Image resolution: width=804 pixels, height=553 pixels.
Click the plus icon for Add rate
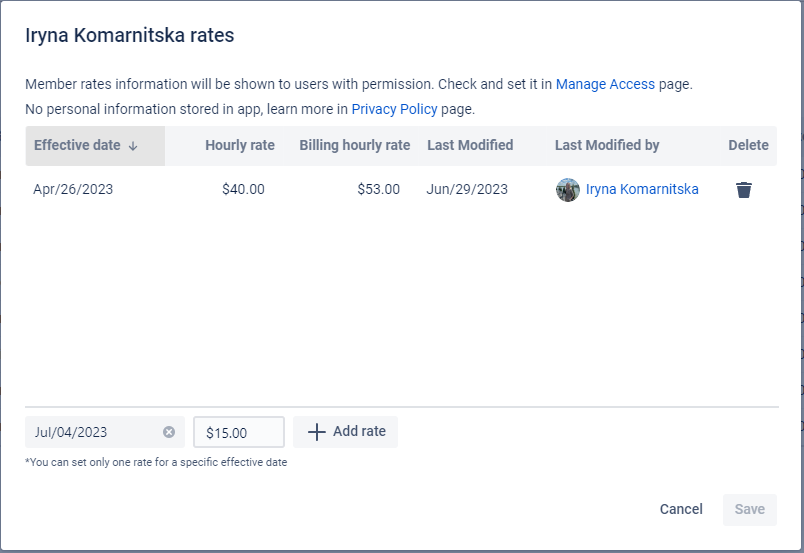[317, 432]
